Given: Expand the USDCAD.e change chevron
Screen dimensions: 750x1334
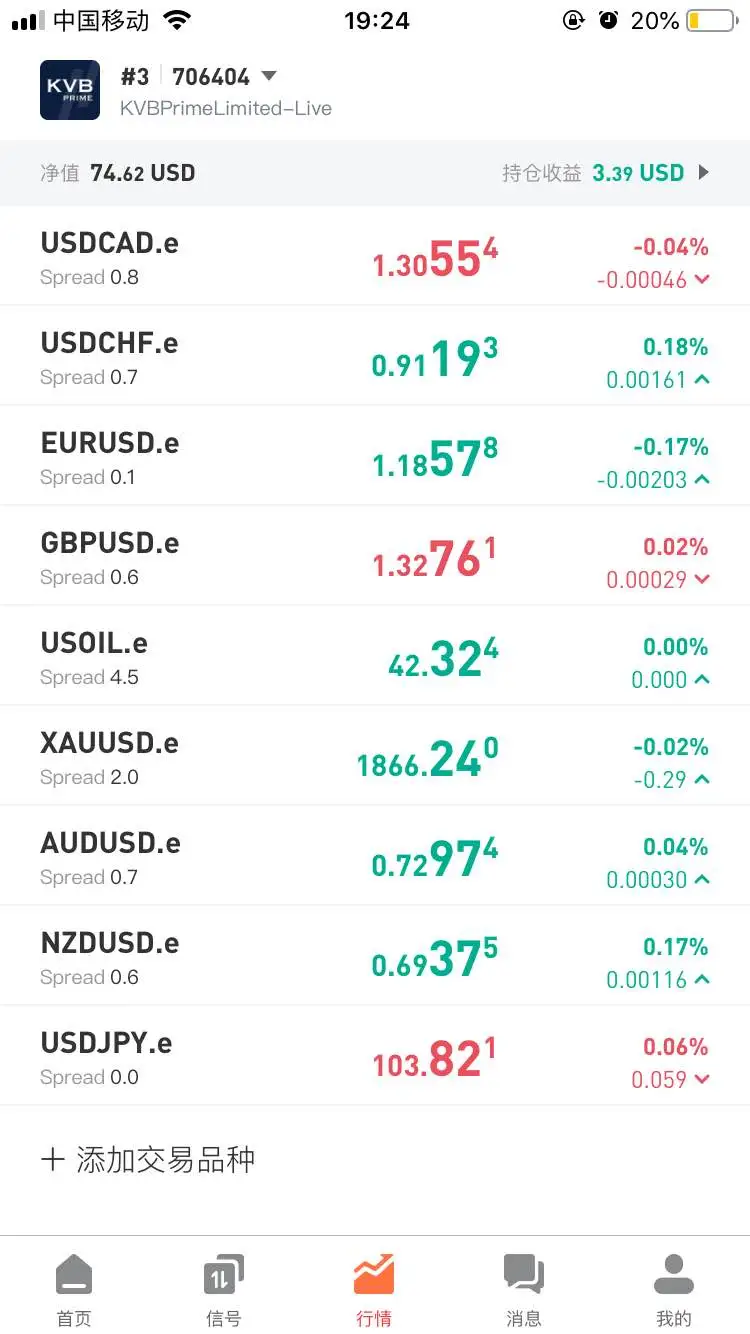Looking at the screenshot, I should (x=702, y=280).
